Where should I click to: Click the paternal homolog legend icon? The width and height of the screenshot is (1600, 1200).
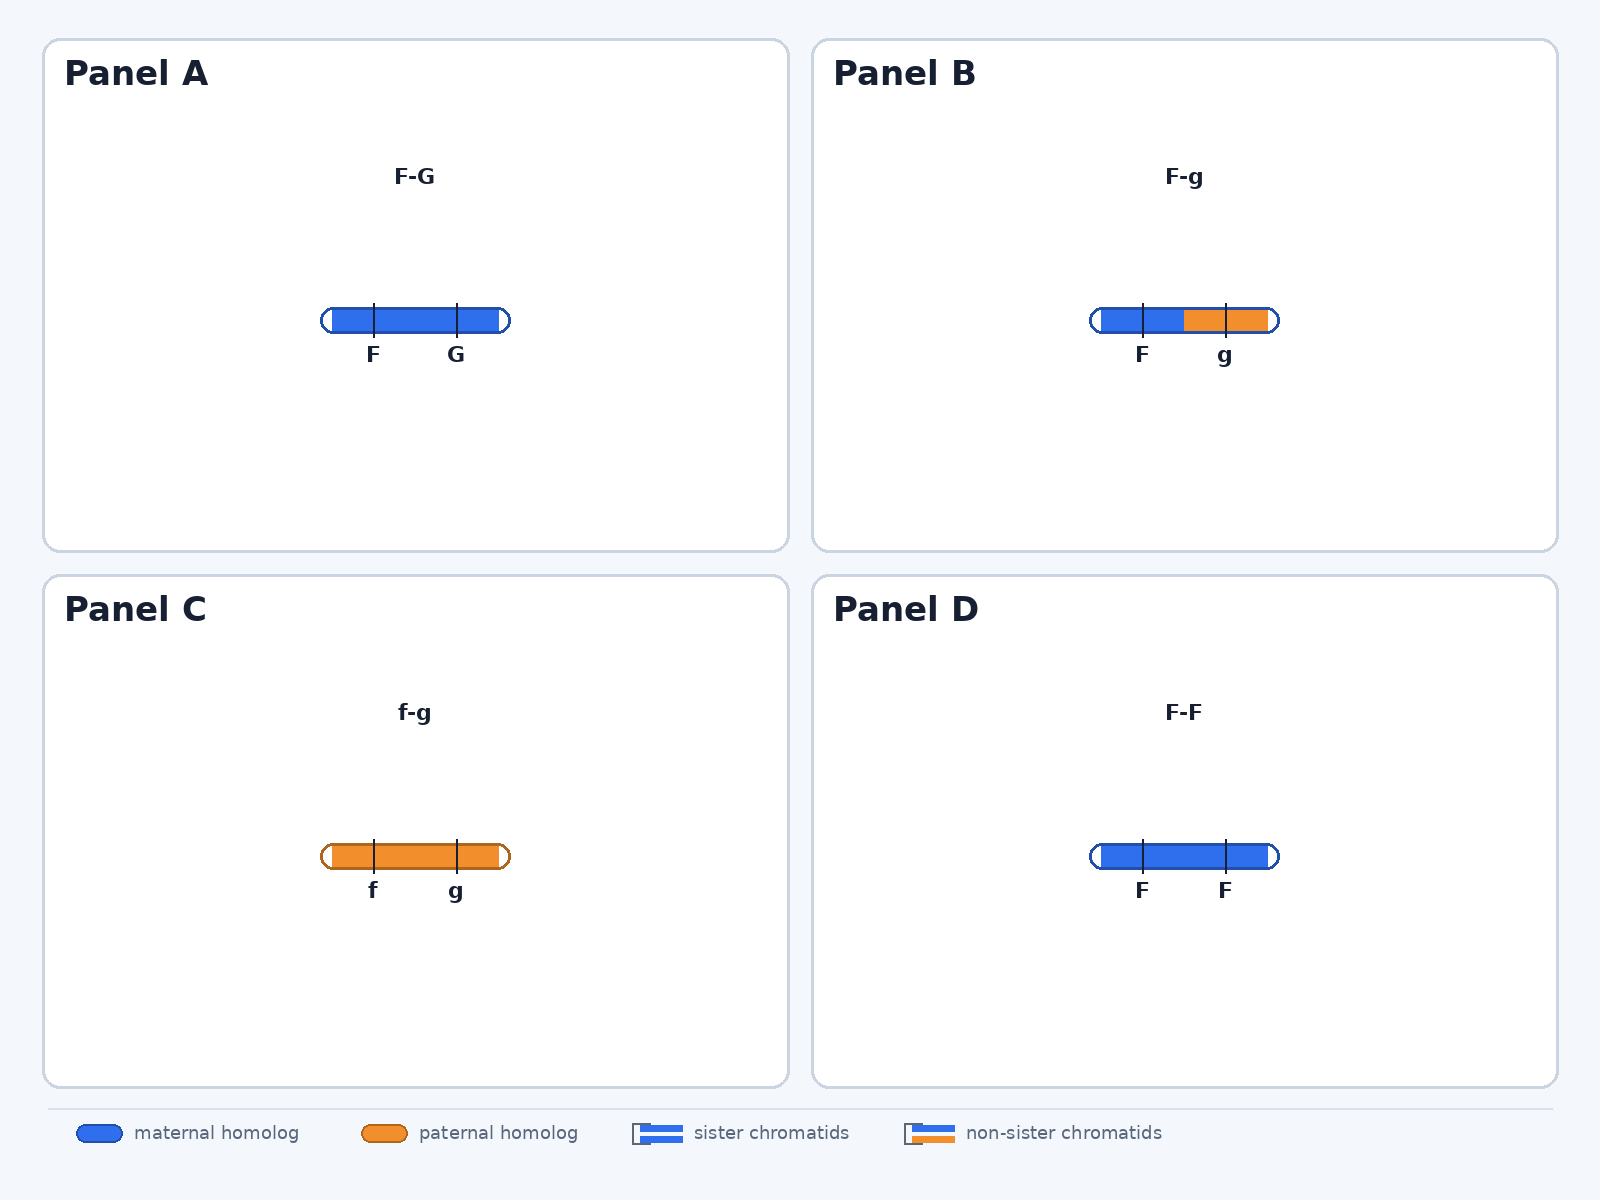tap(385, 1133)
